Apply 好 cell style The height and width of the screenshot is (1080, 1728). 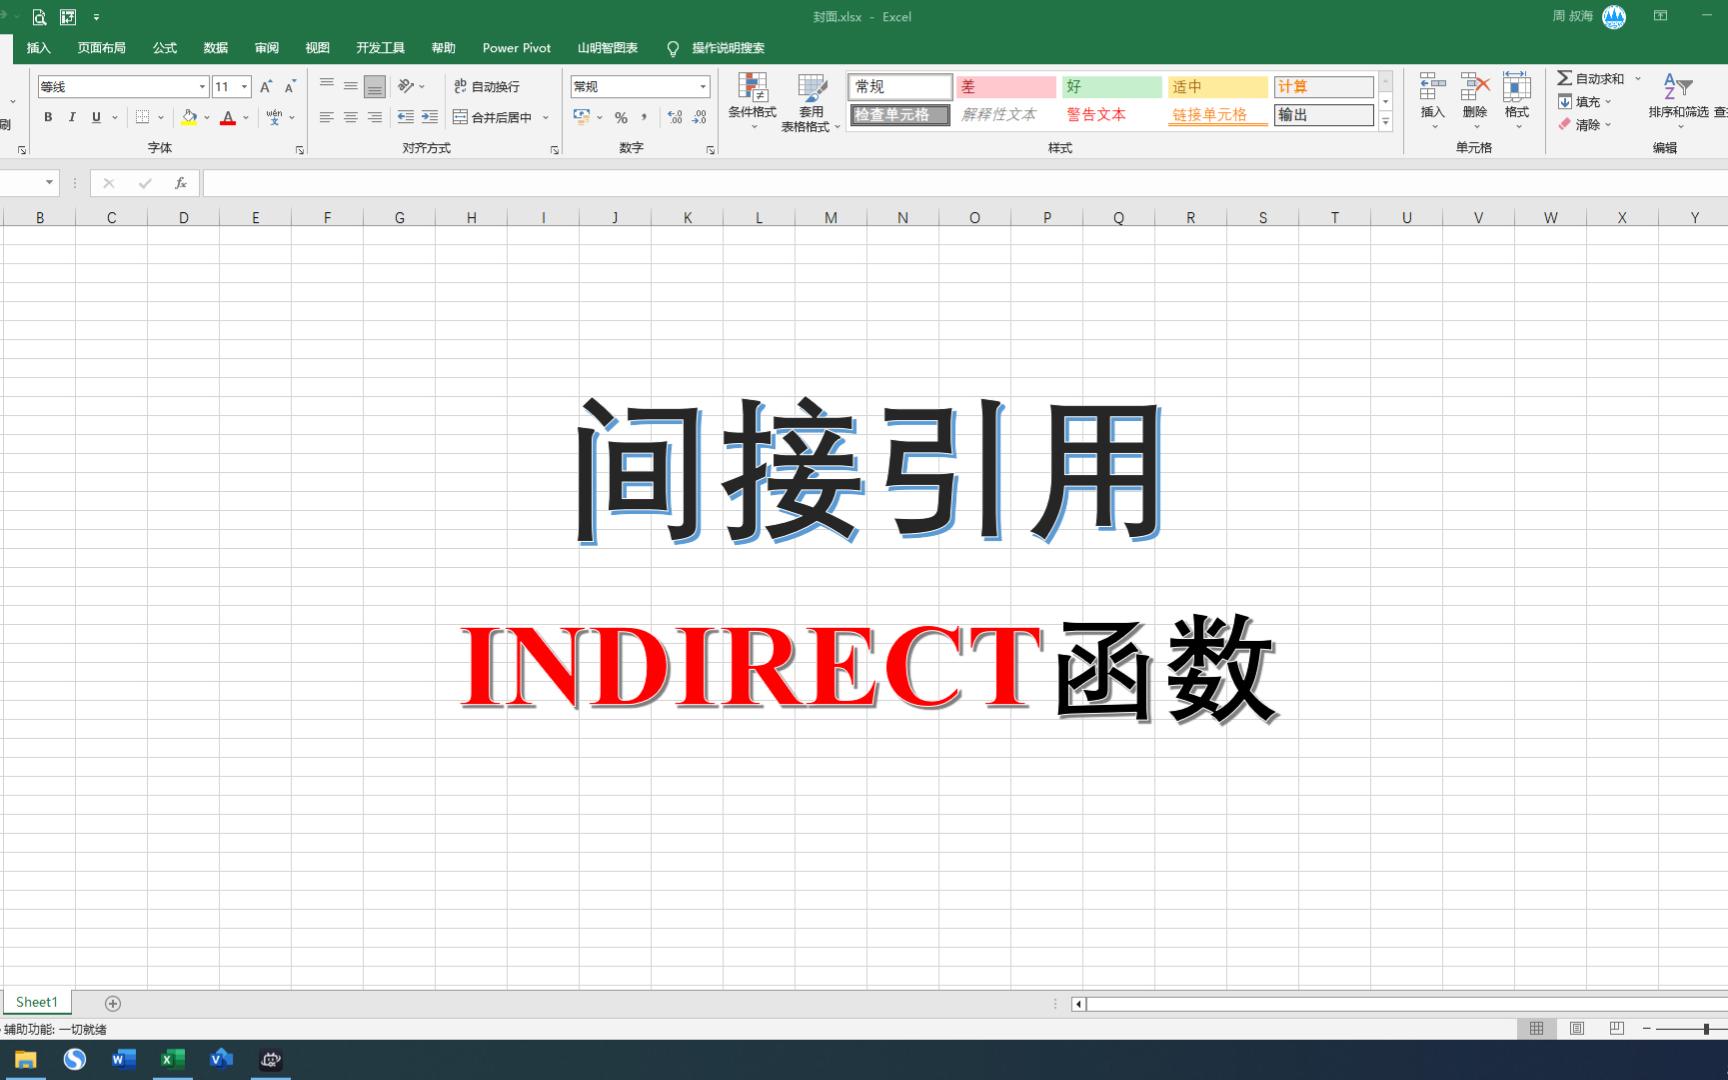[1112, 87]
